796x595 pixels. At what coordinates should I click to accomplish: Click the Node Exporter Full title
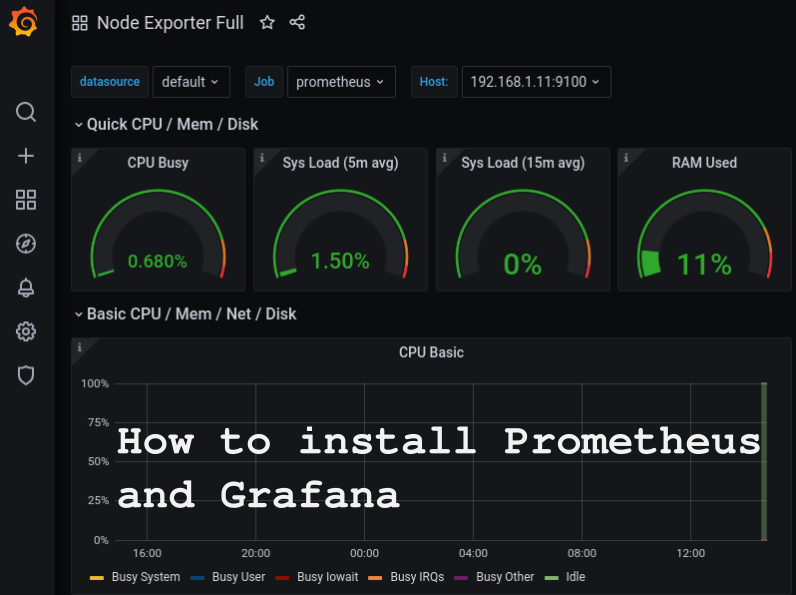[170, 23]
